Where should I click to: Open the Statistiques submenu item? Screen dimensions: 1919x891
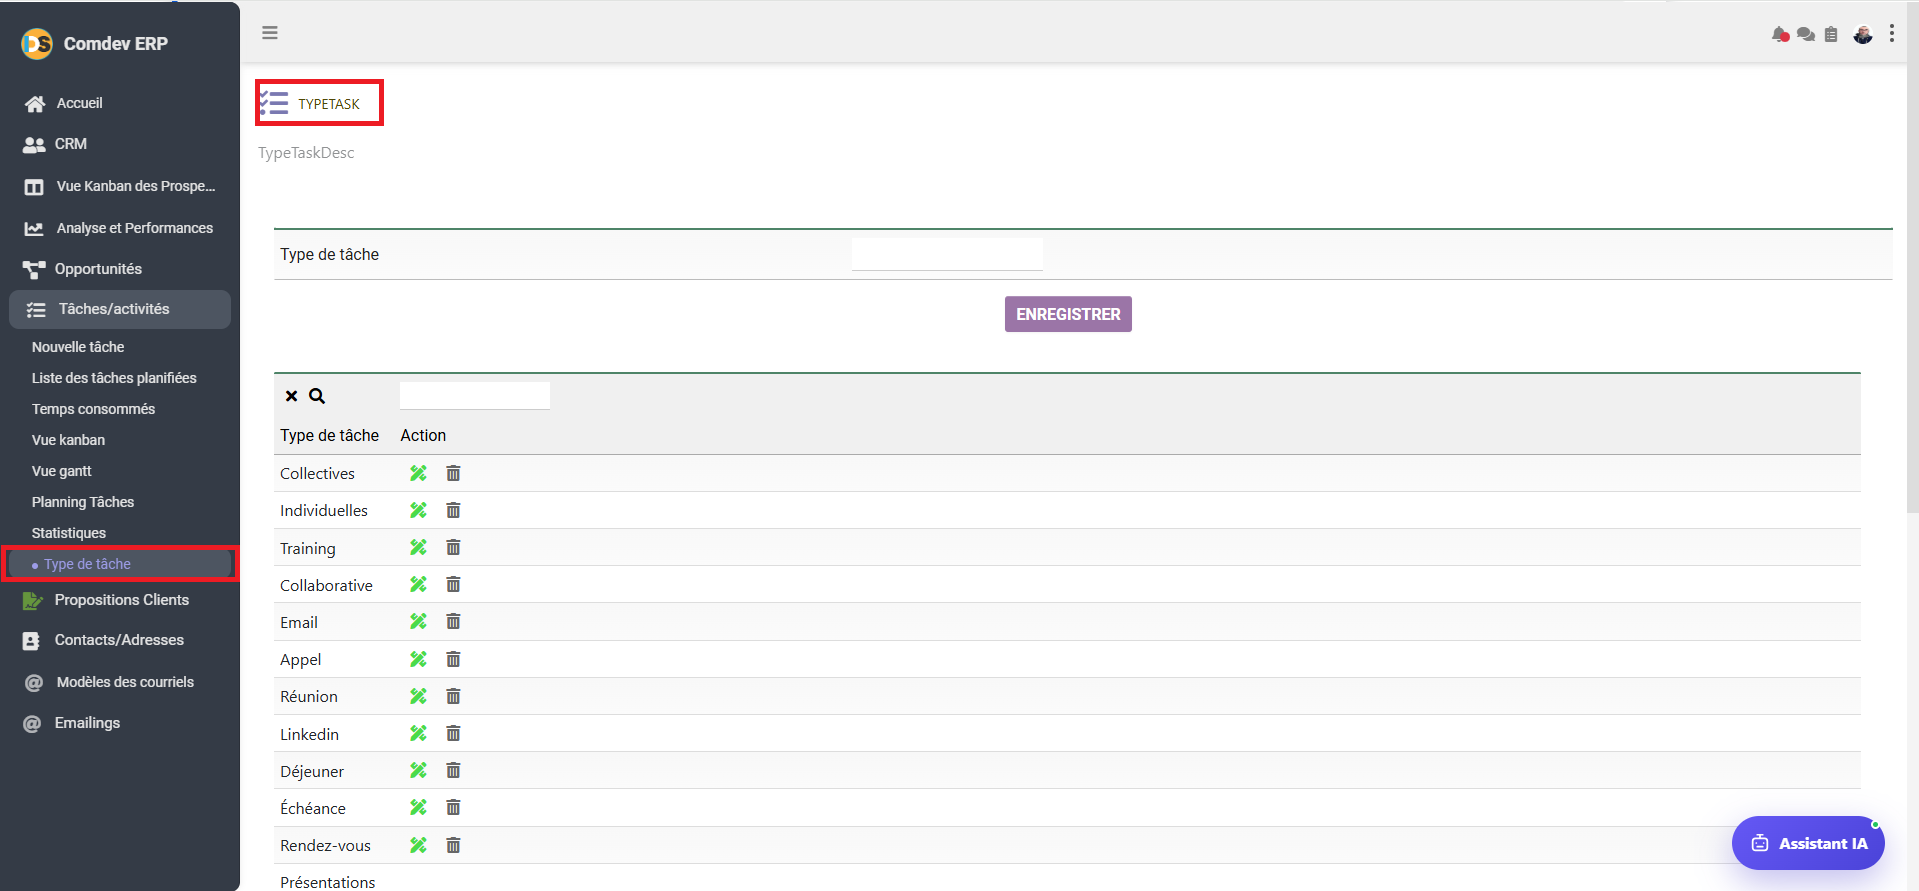(69, 533)
